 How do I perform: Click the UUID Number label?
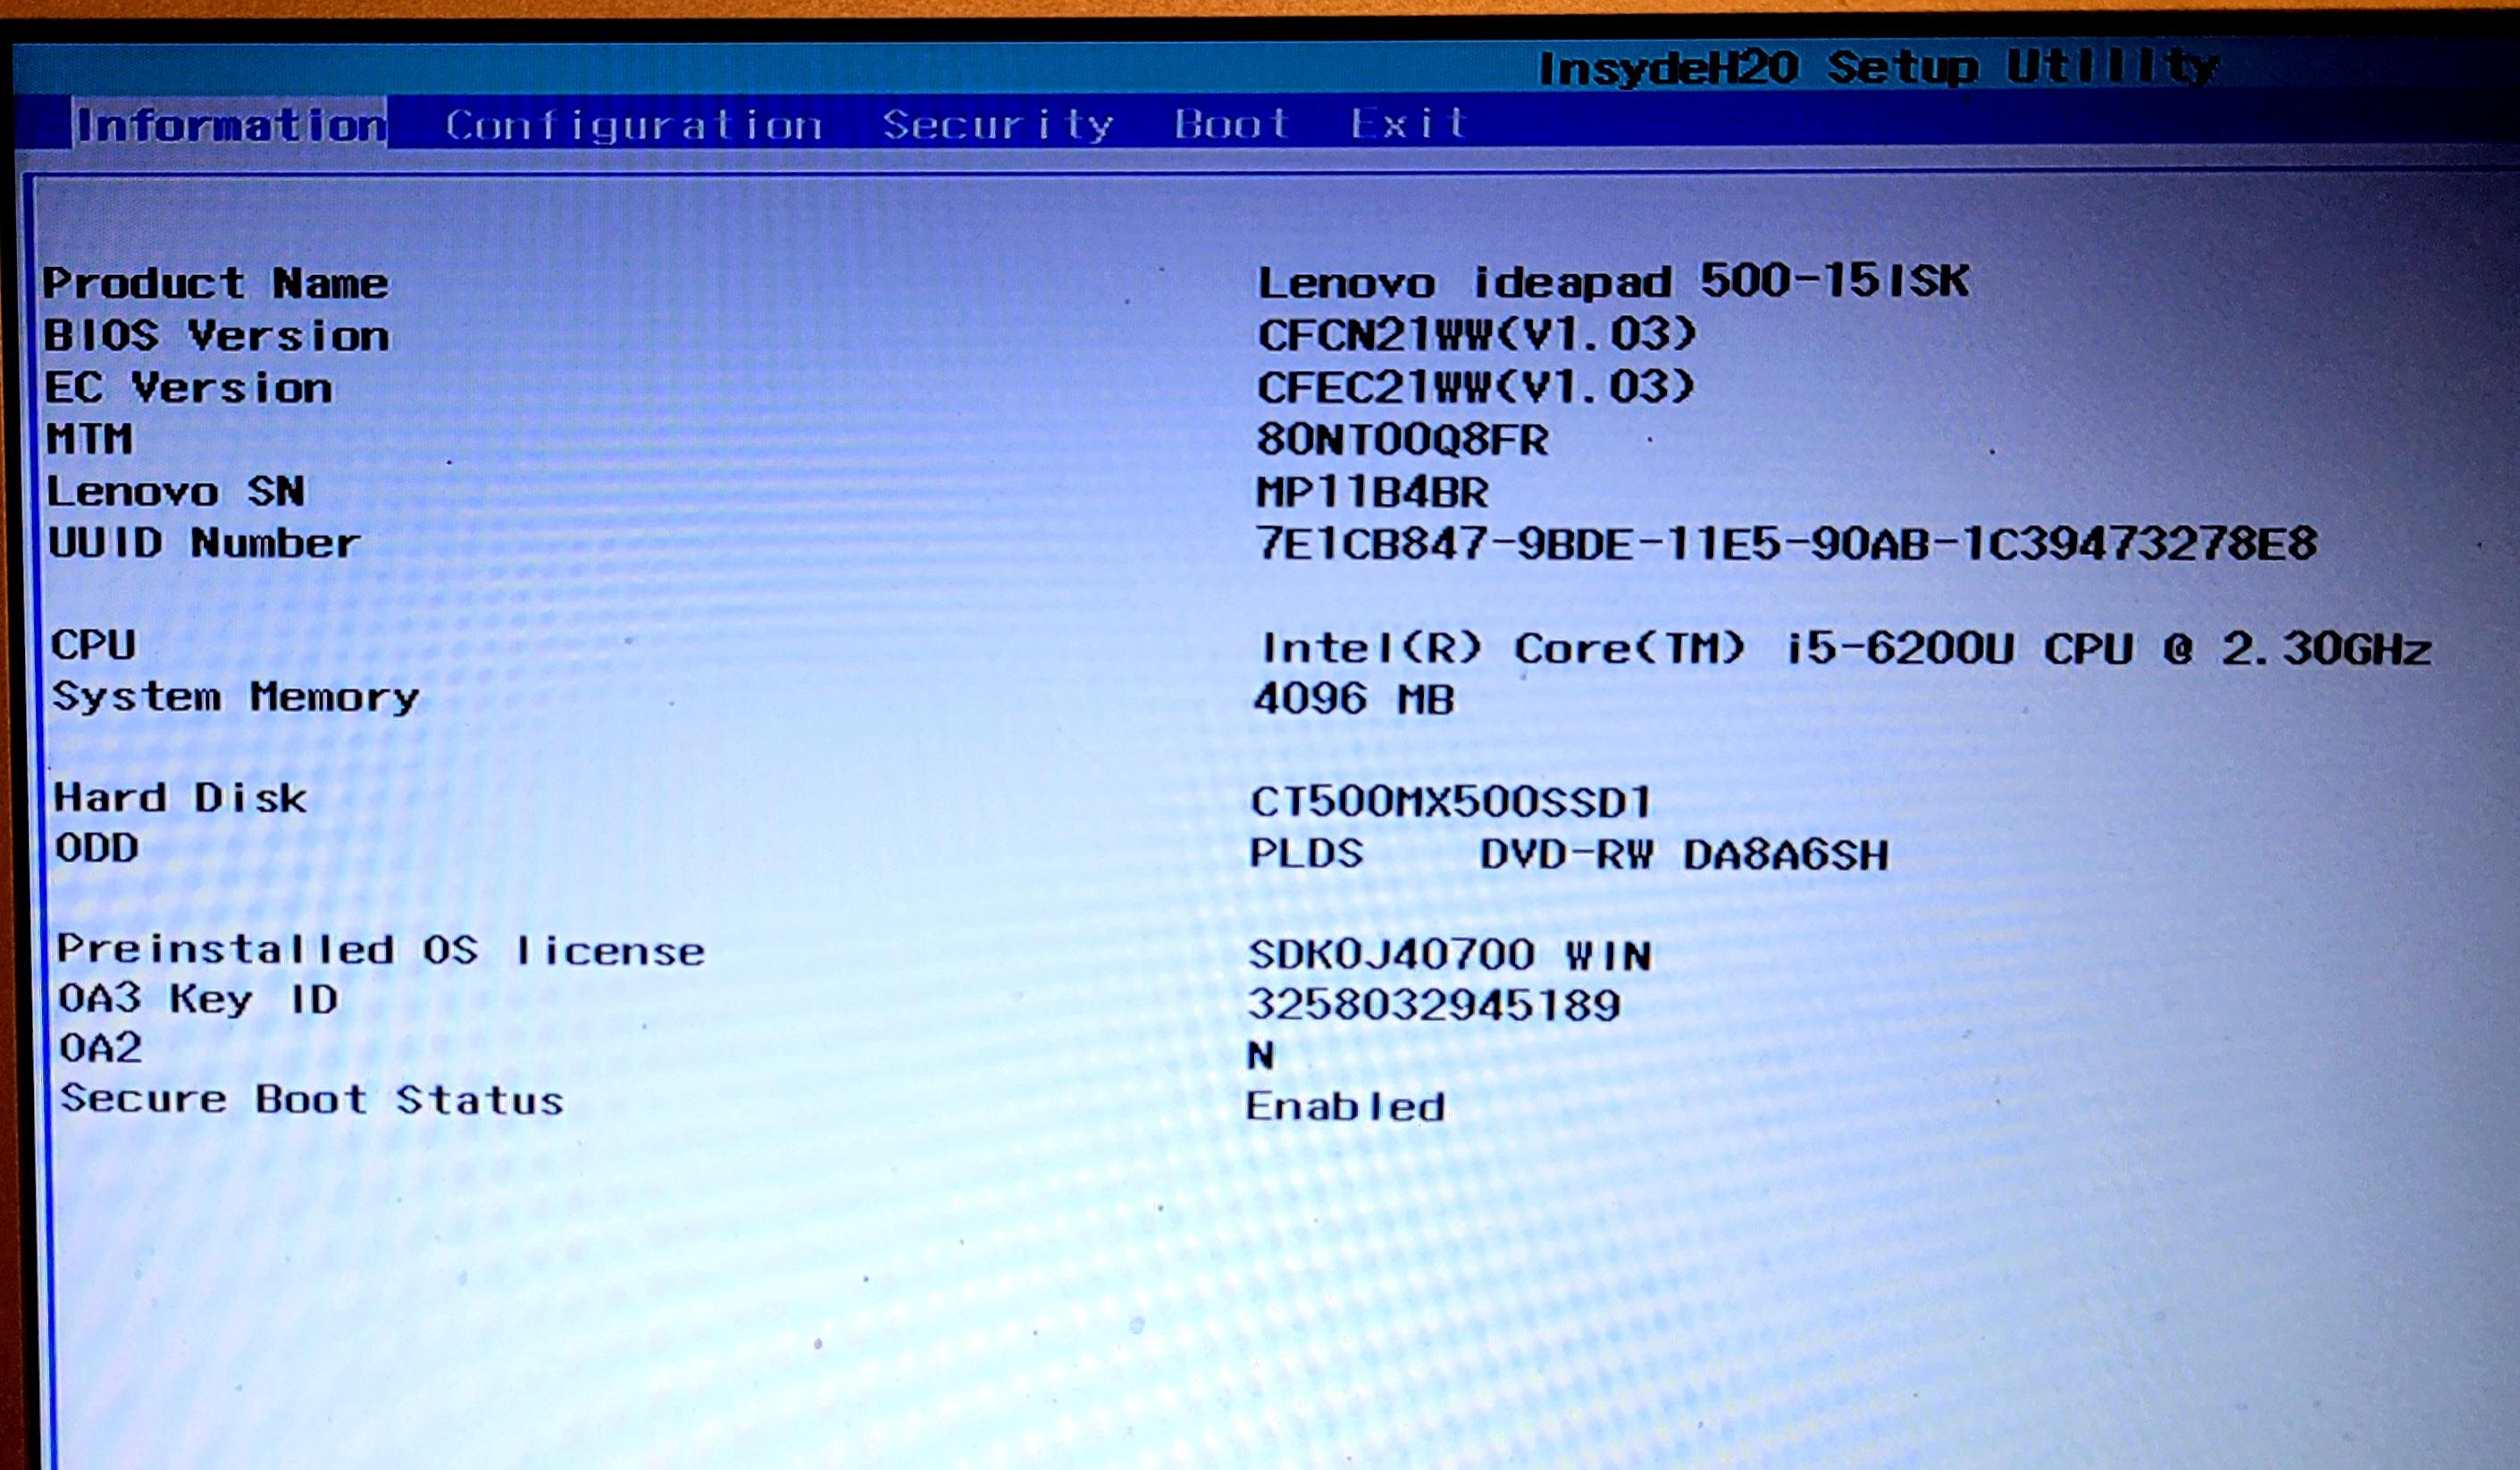(204, 543)
